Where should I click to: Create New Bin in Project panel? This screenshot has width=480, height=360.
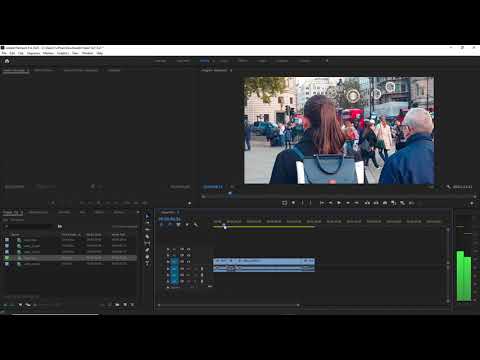click(x=117, y=305)
